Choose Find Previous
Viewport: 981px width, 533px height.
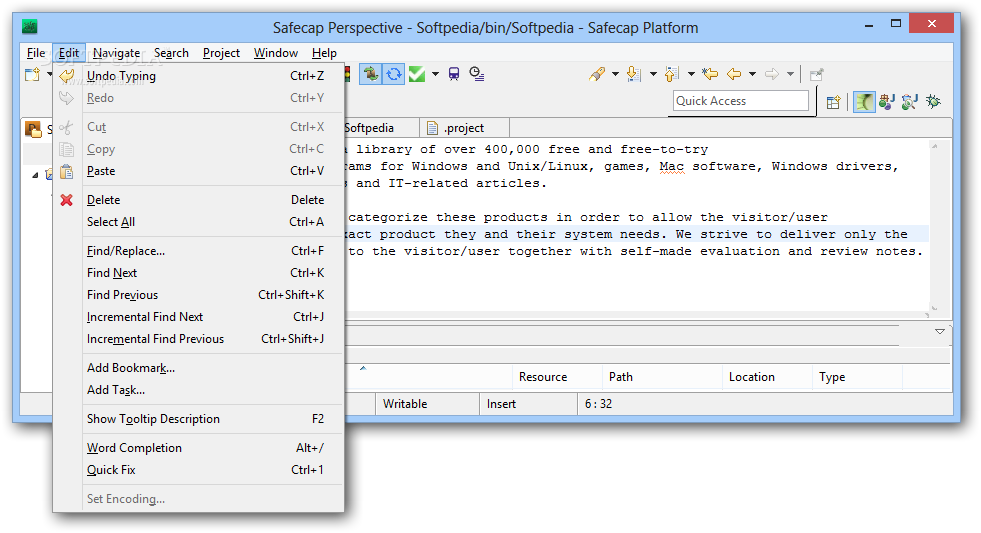(198, 295)
